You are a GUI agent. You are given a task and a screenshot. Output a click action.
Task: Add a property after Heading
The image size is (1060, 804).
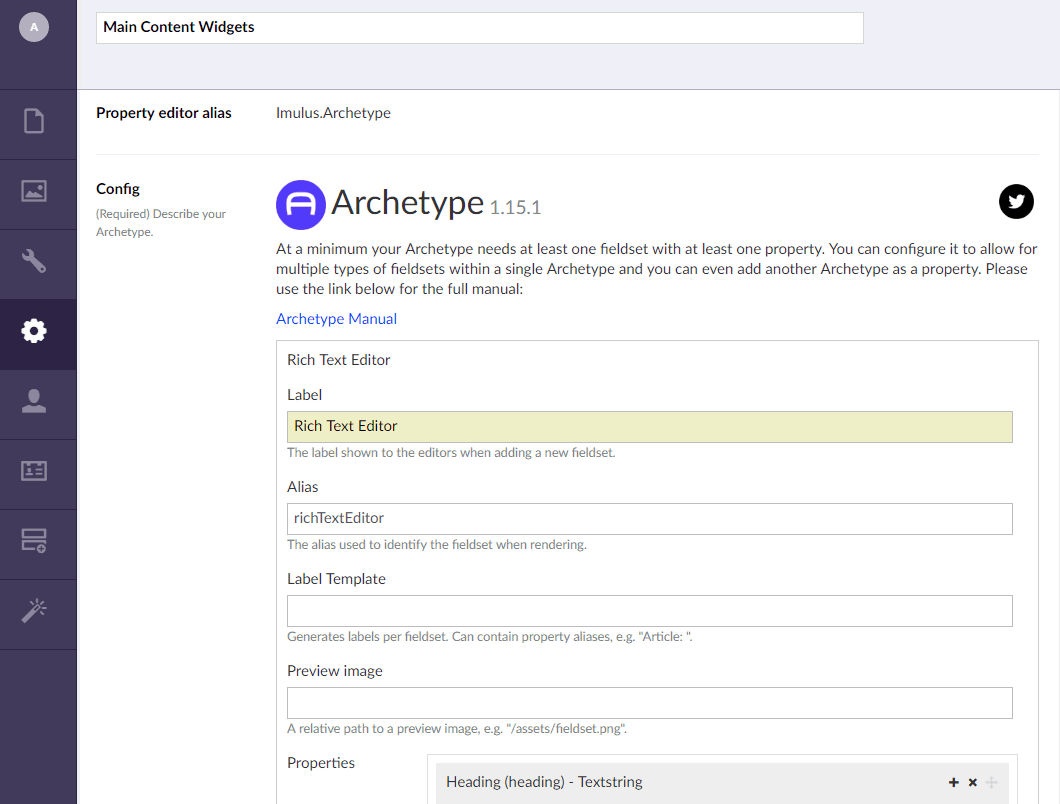954,782
